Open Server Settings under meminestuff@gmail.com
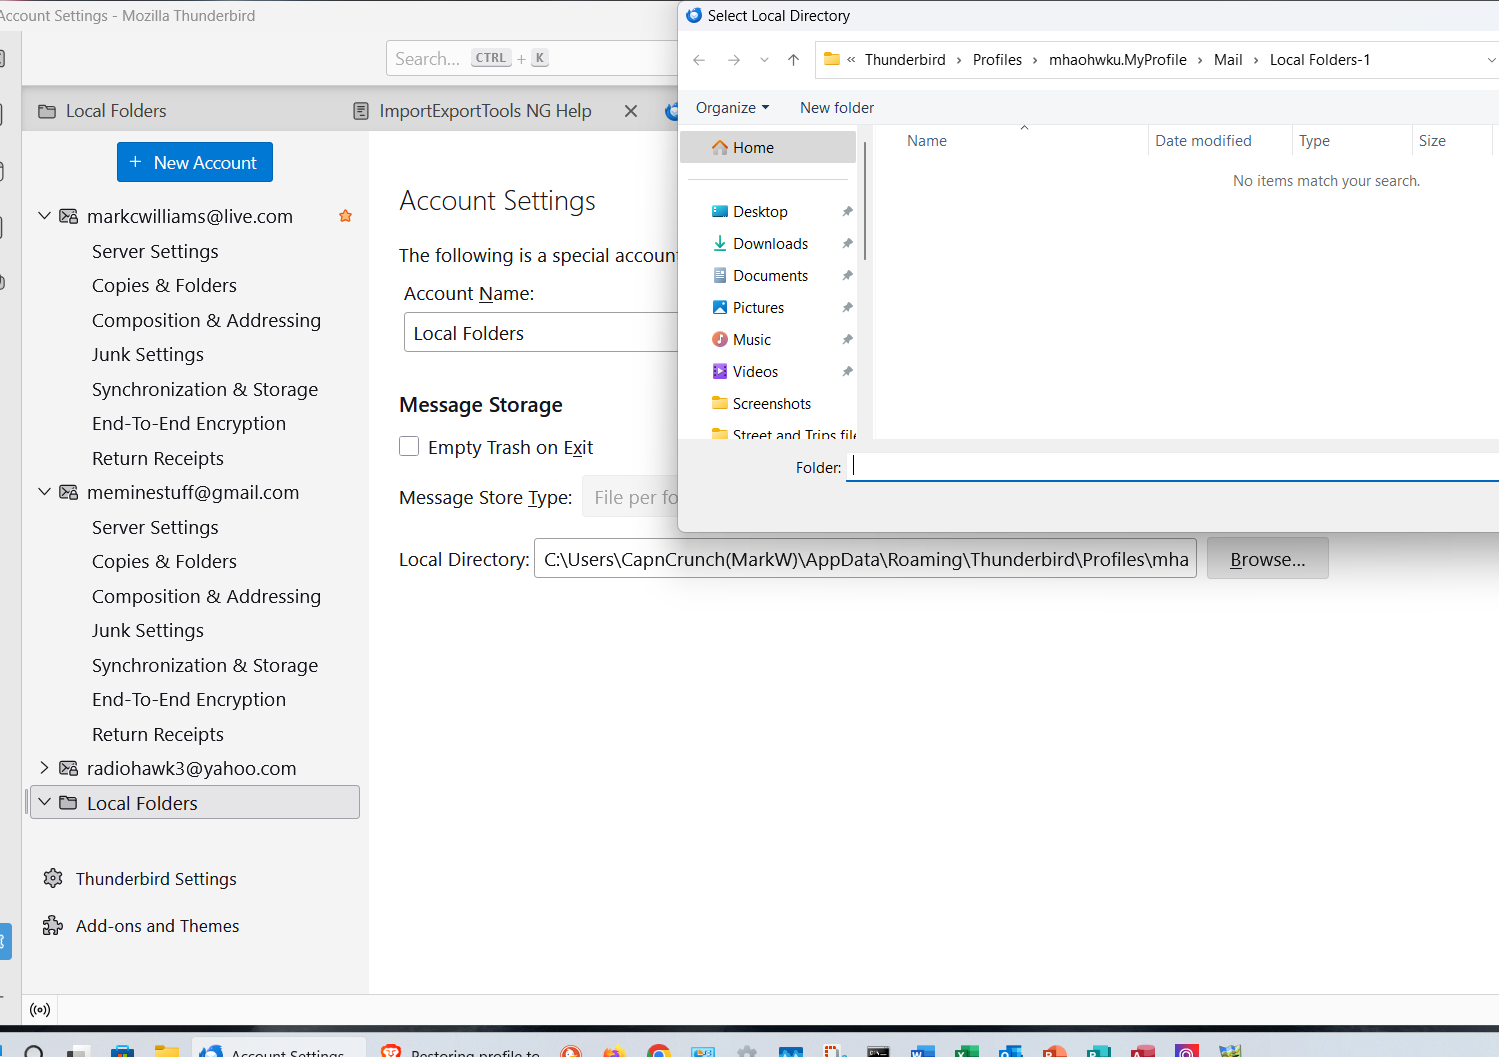Viewport: 1499px width, 1057px height. [155, 527]
